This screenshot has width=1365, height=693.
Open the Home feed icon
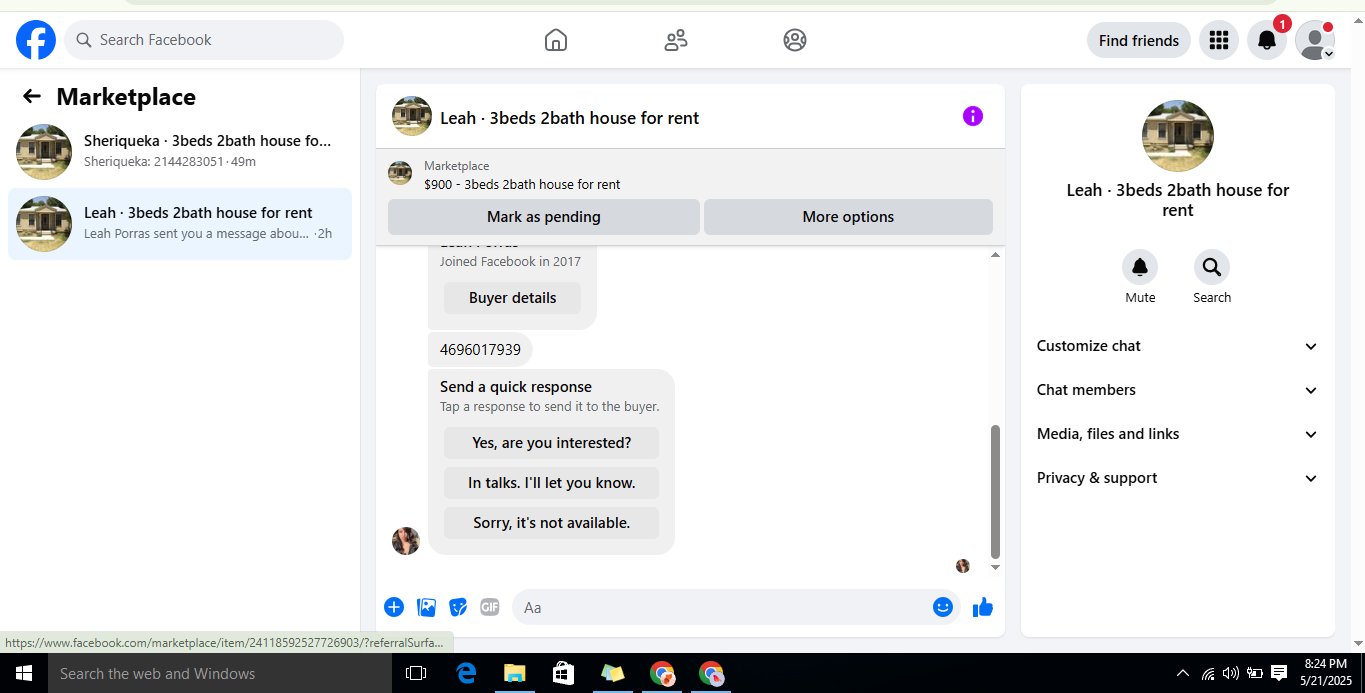(x=556, y=40)
